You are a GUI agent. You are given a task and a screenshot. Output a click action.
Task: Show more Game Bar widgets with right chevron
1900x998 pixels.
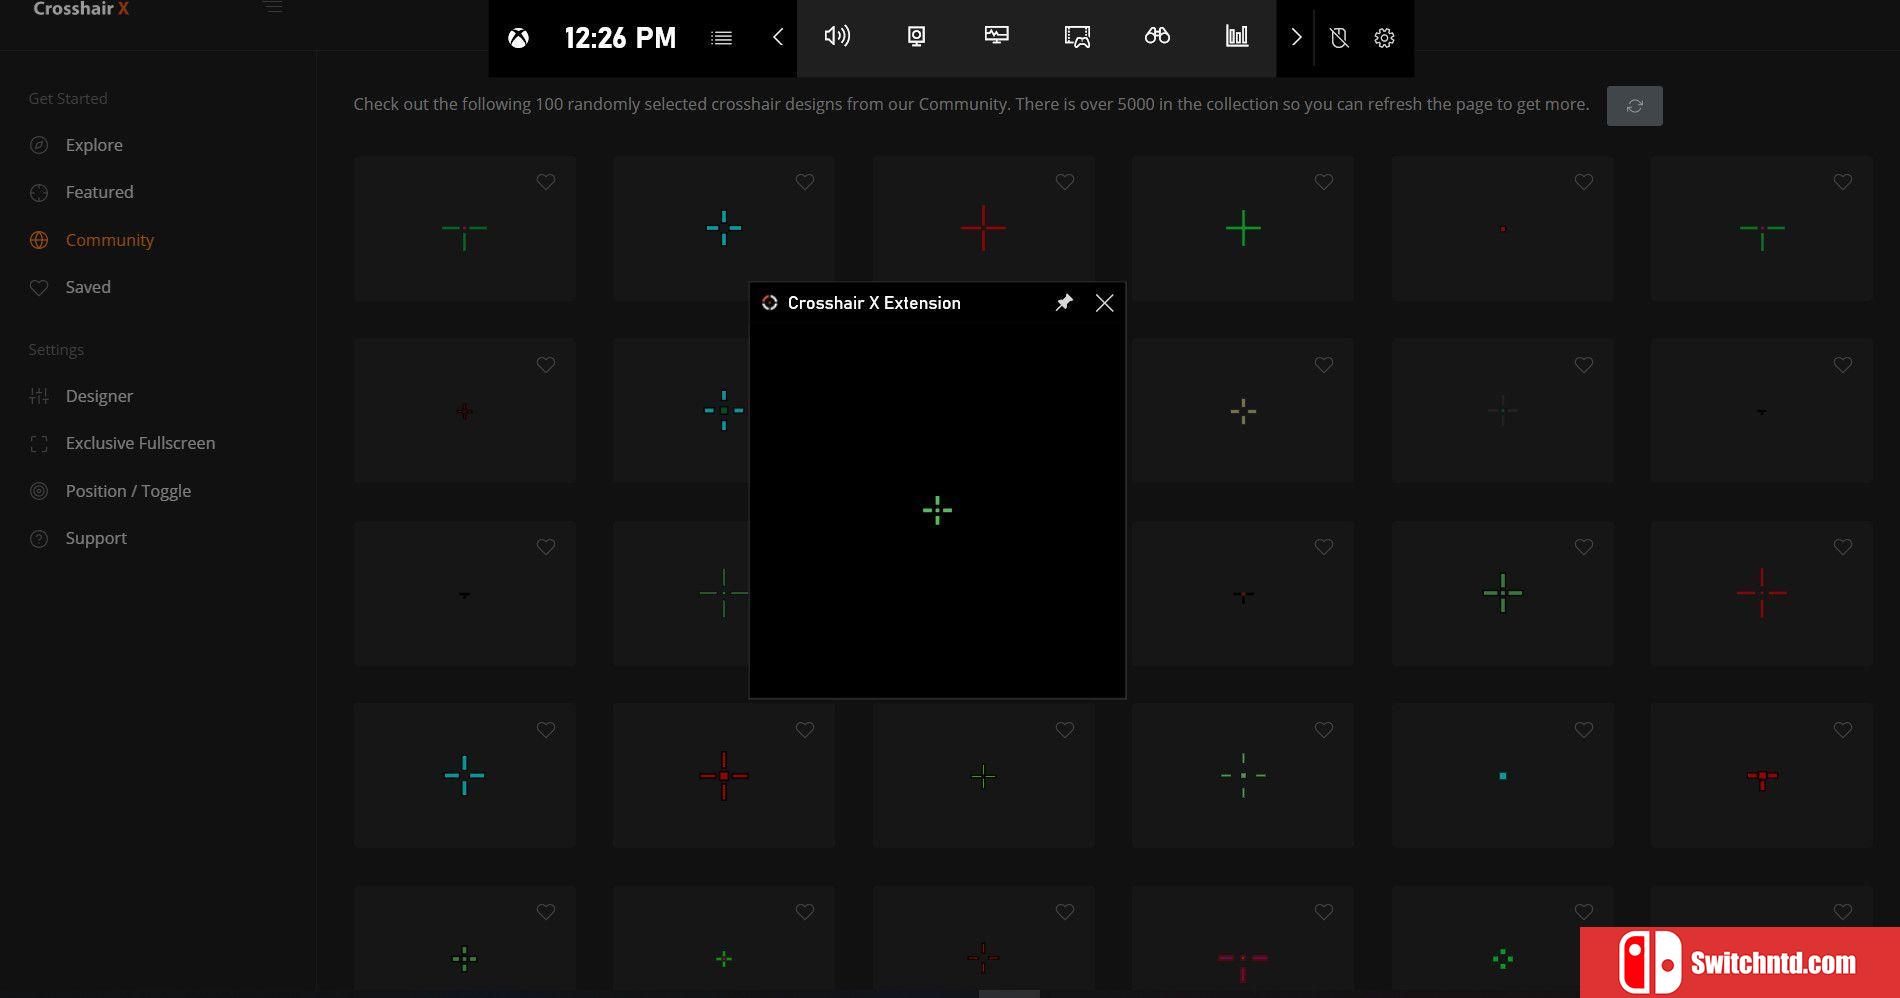1296,37
